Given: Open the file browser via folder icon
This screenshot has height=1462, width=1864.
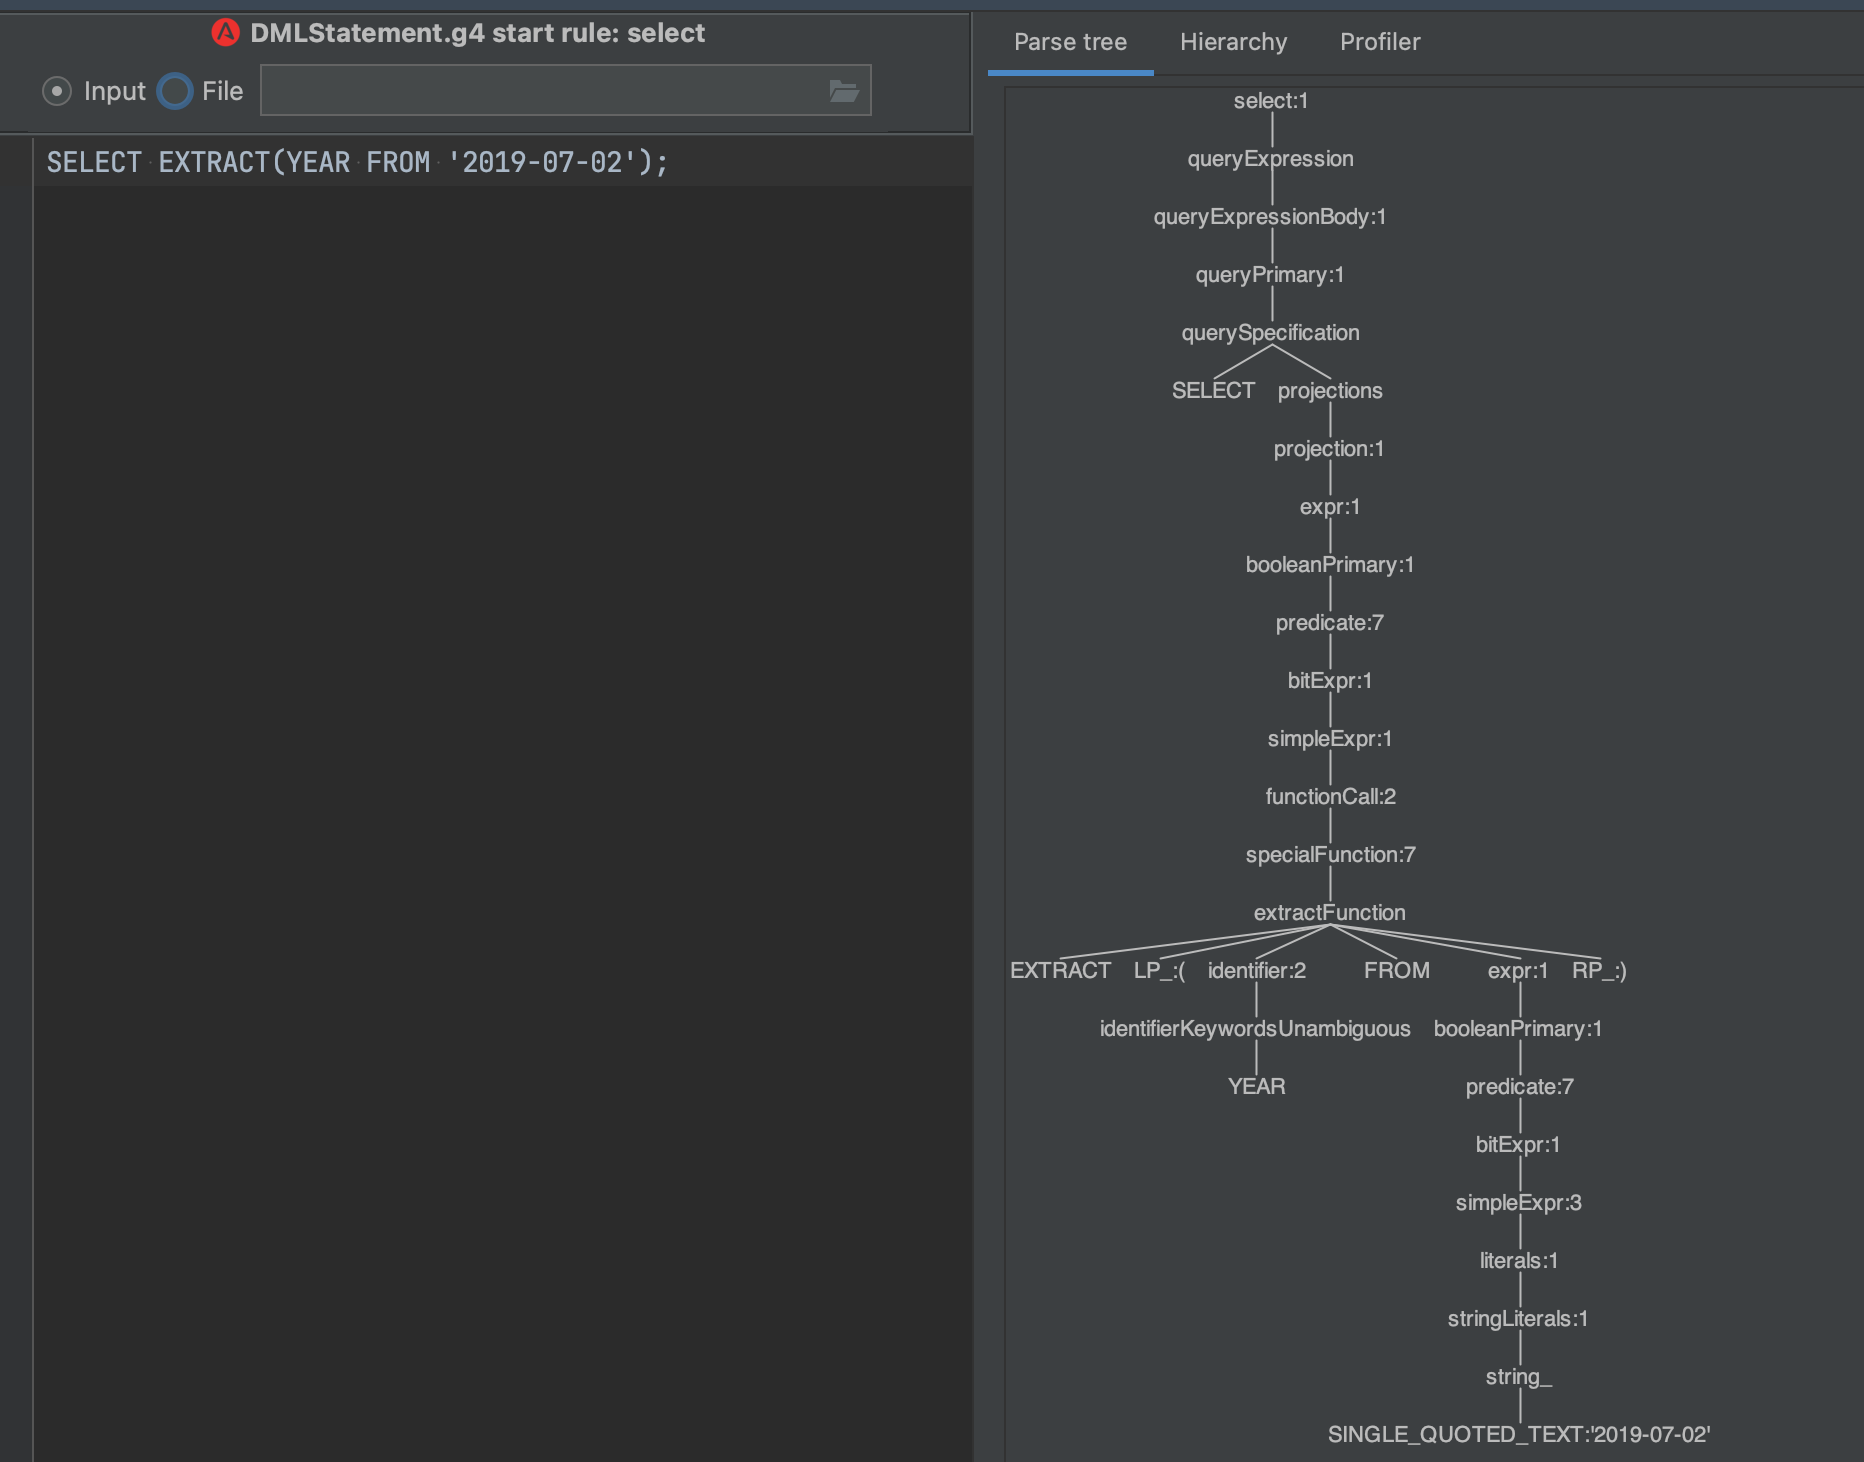Looking at the screenshot, I should pyautogui.click(x=843, y=89).
